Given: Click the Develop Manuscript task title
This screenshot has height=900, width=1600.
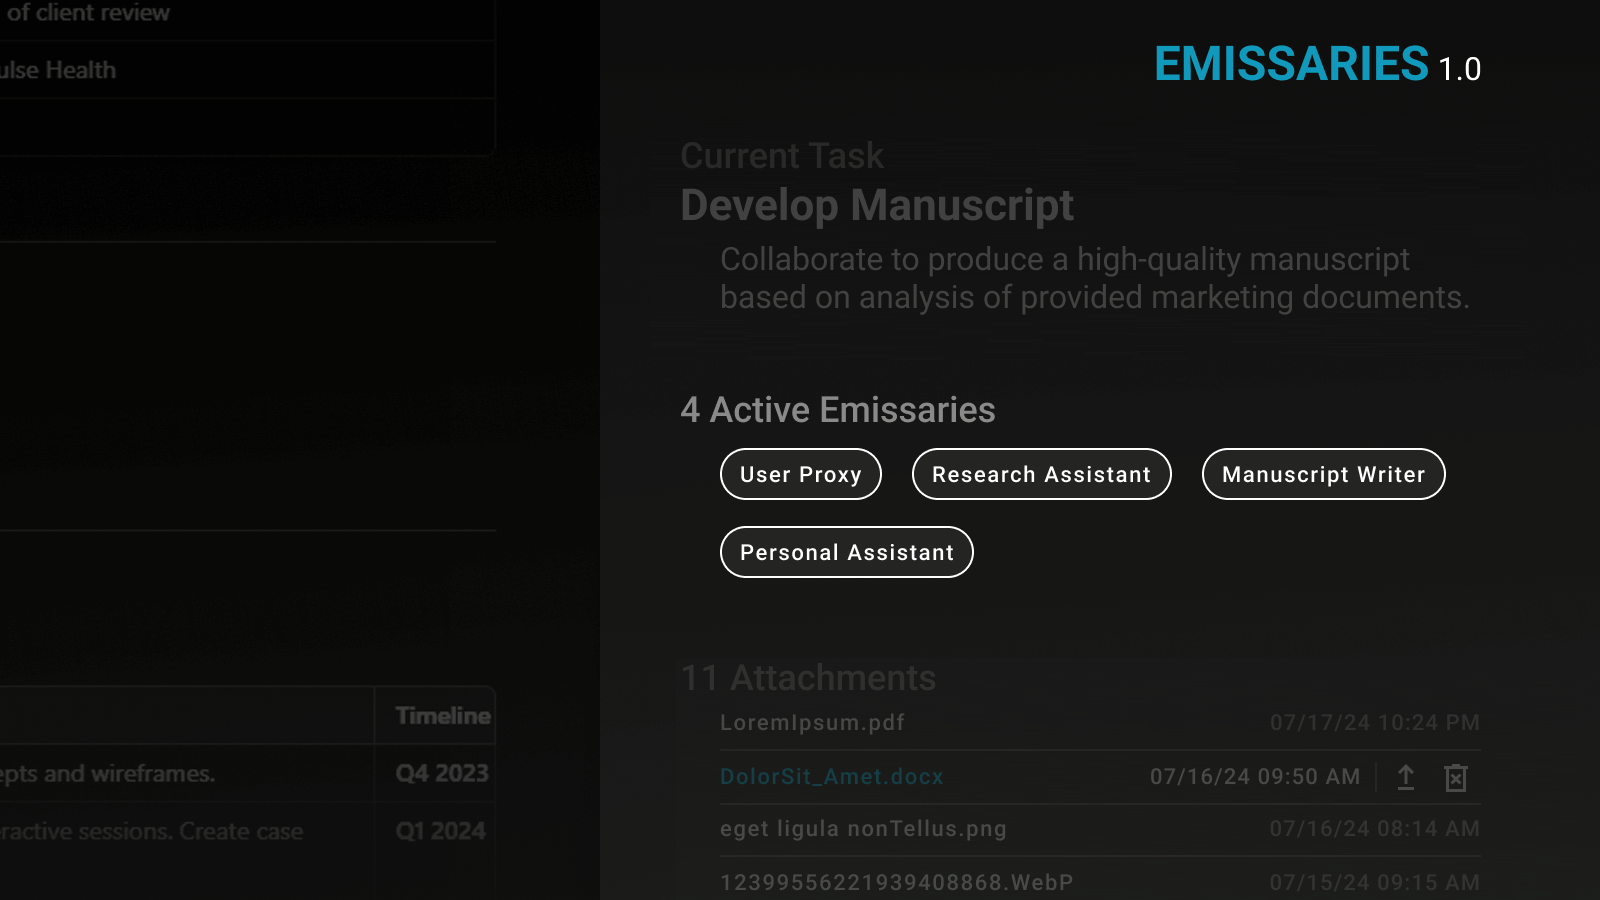Looking at the screenshot, I should click(876, 205).
